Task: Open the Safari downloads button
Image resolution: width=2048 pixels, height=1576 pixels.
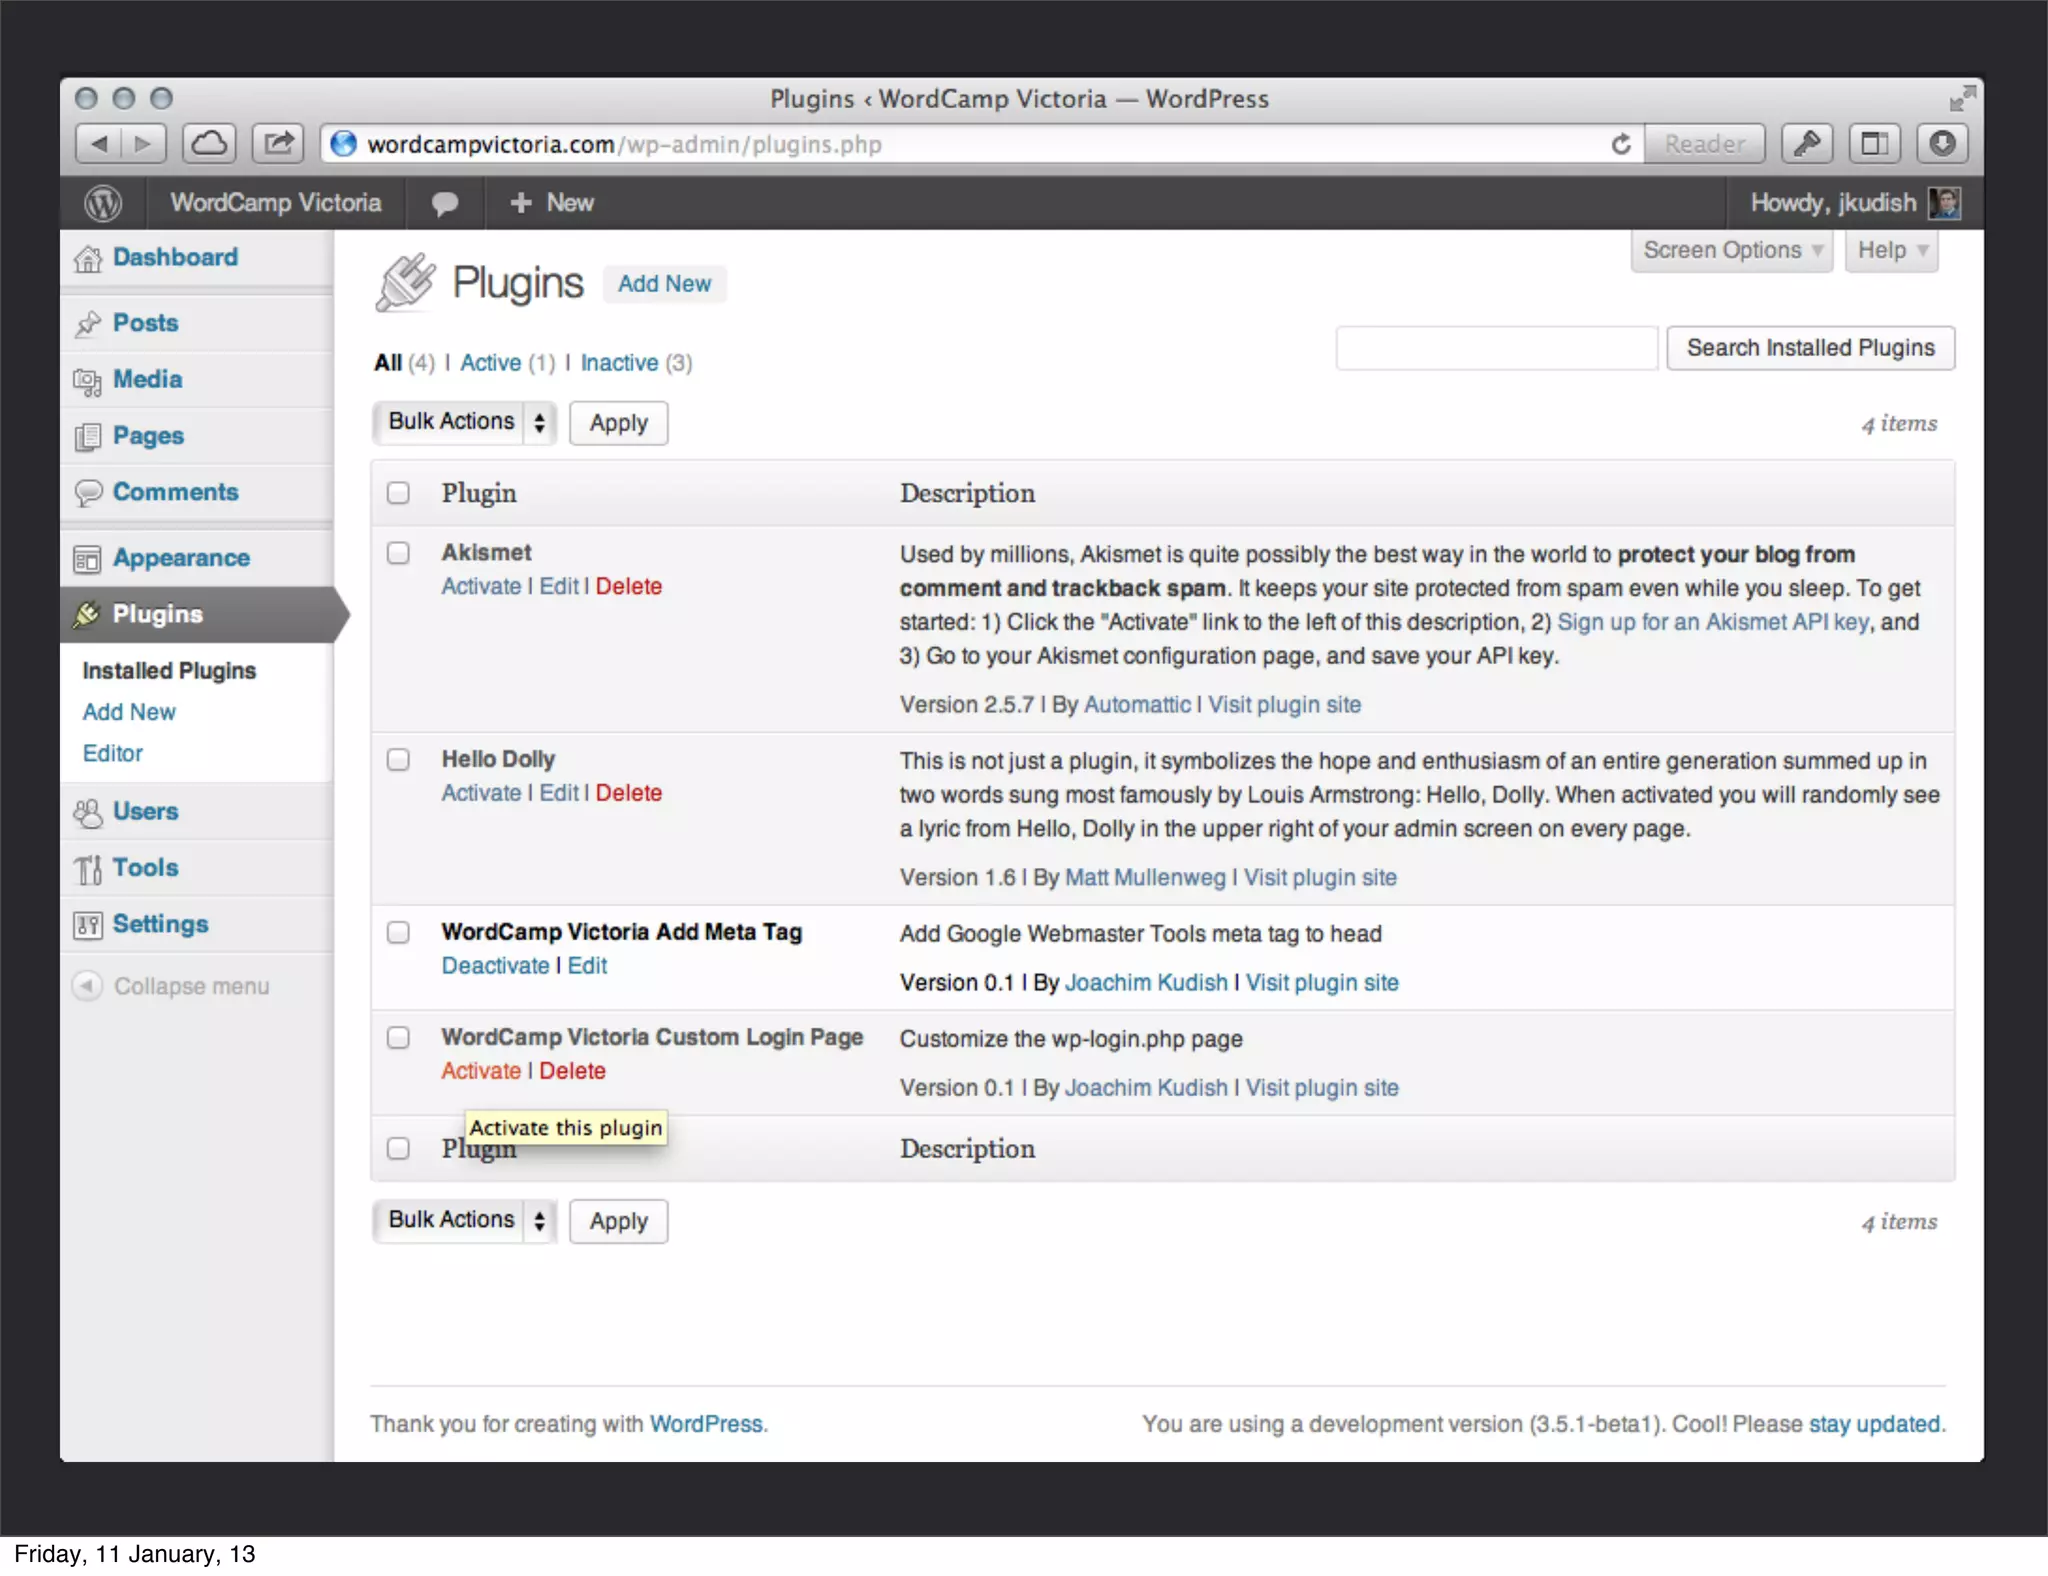Action: click(x=1941, y=144)
